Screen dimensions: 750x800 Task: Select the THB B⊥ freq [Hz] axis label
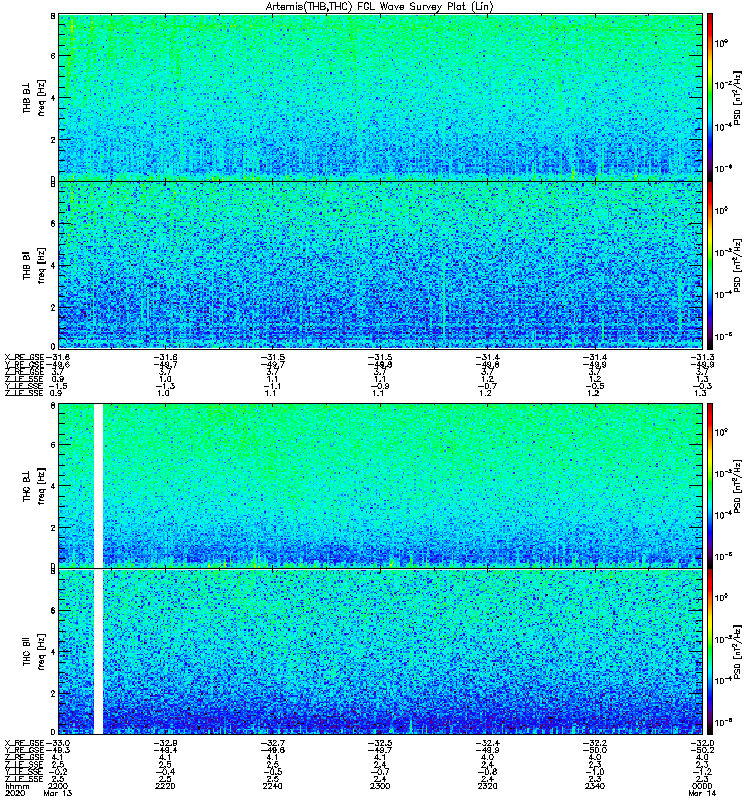(34, 97)
